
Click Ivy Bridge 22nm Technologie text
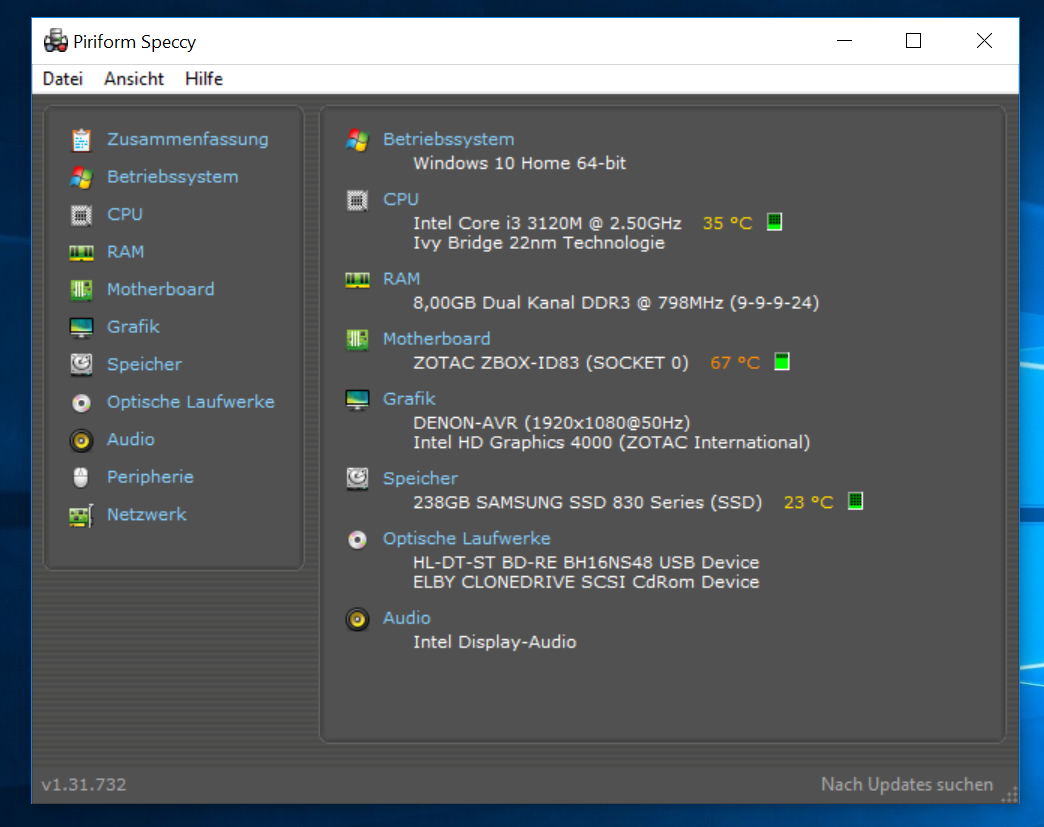539,242
